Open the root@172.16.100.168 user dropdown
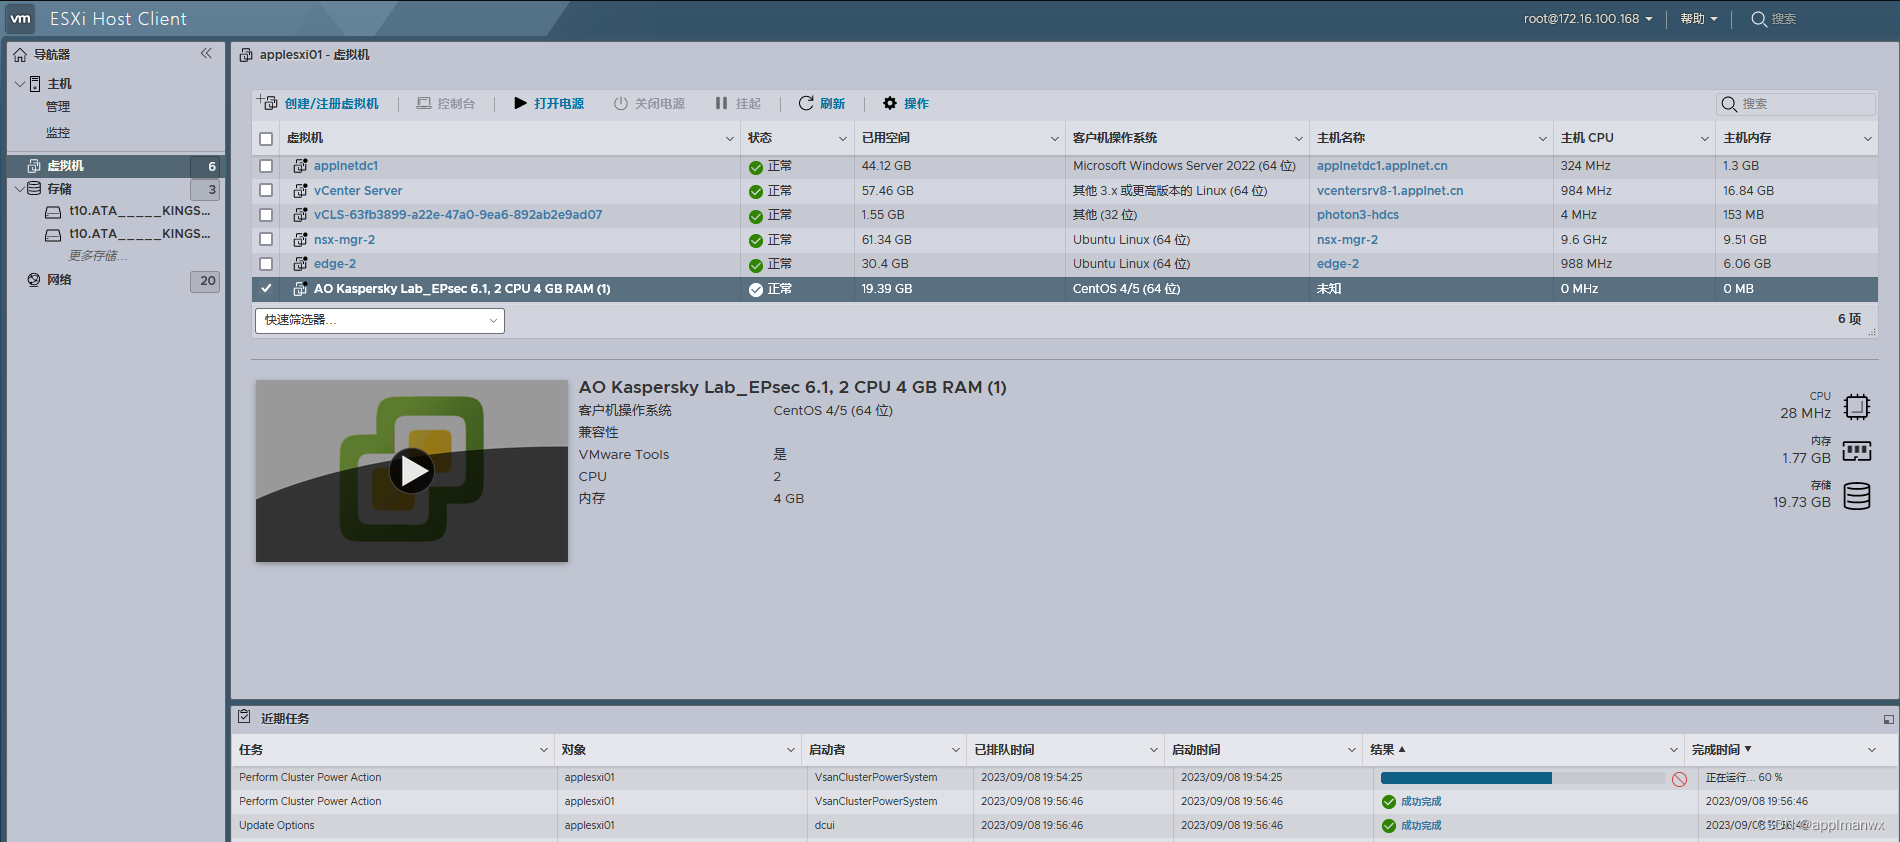Screen dimensions: 1900x842 click(1588, 19)
